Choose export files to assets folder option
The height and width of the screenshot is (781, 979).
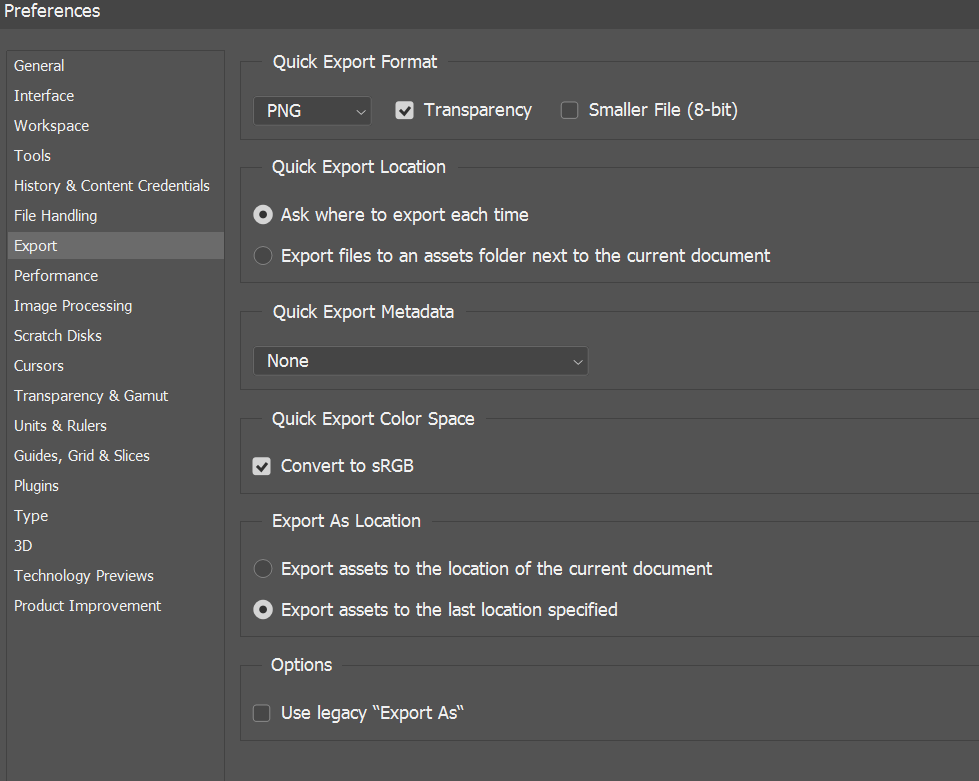pos(263,256)
